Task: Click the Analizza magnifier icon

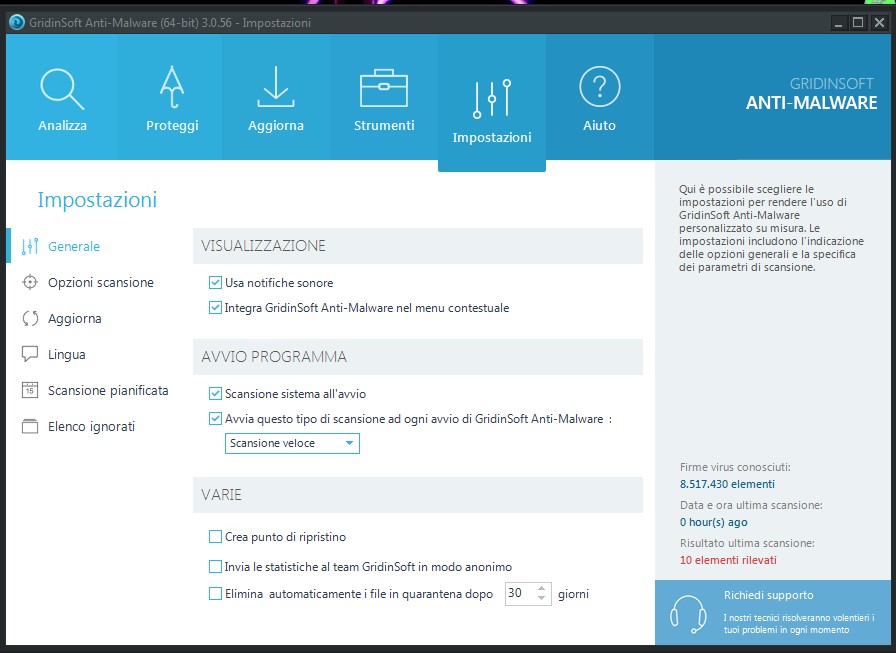Action: (x=62, y=89)
